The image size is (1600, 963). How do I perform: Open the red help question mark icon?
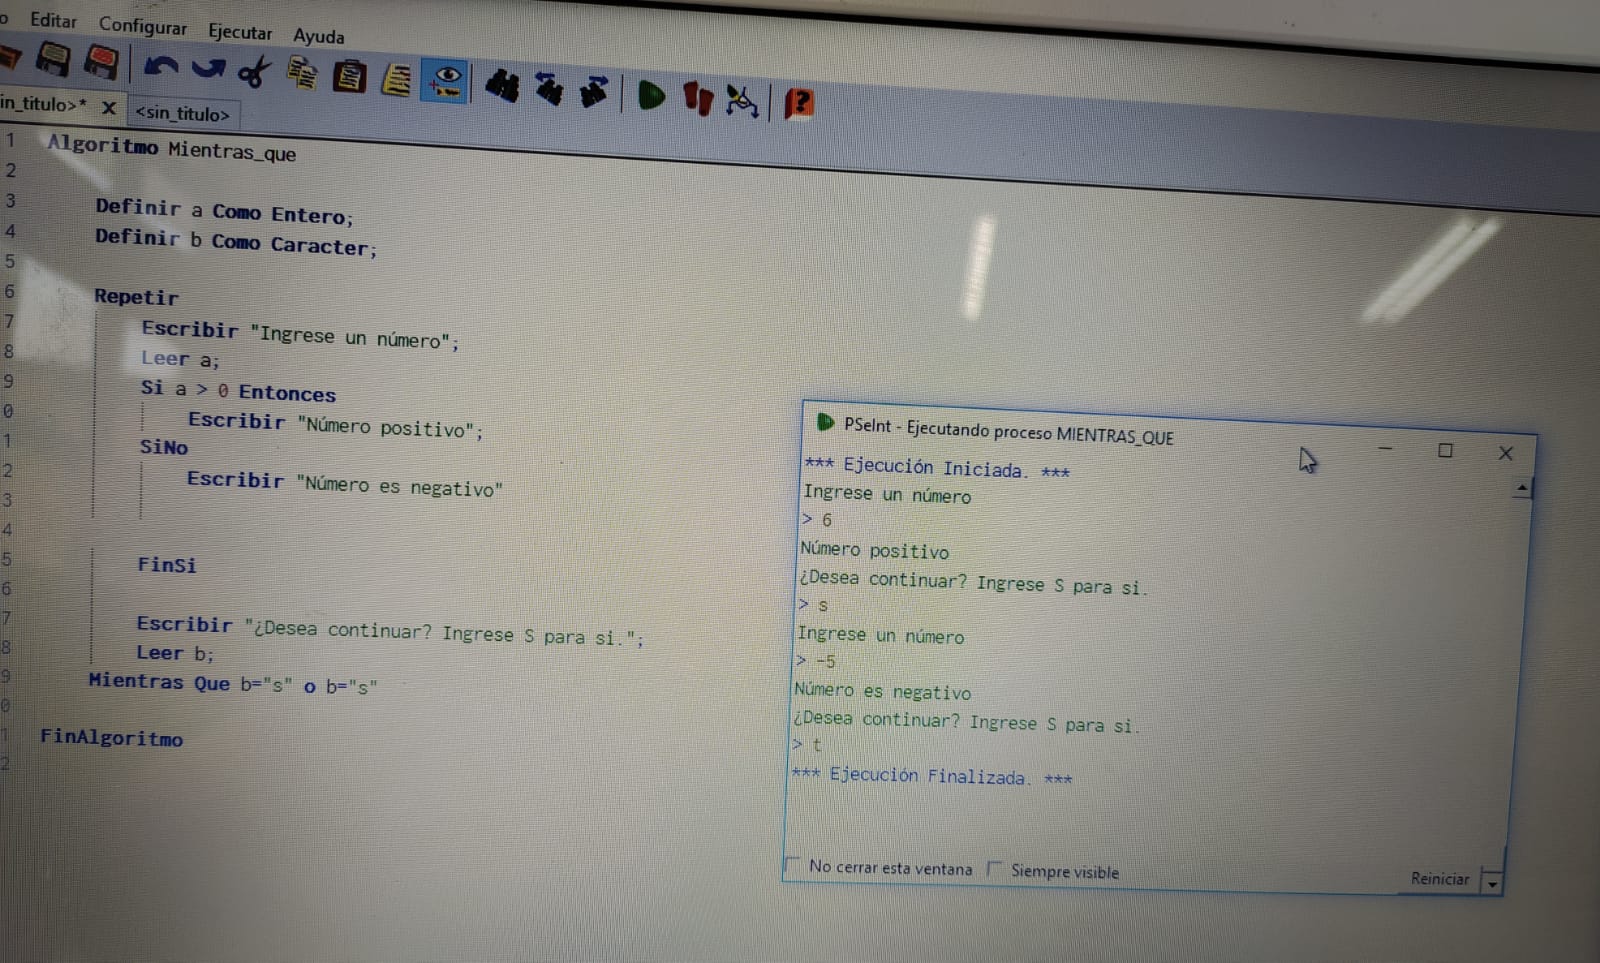[798, 103]
